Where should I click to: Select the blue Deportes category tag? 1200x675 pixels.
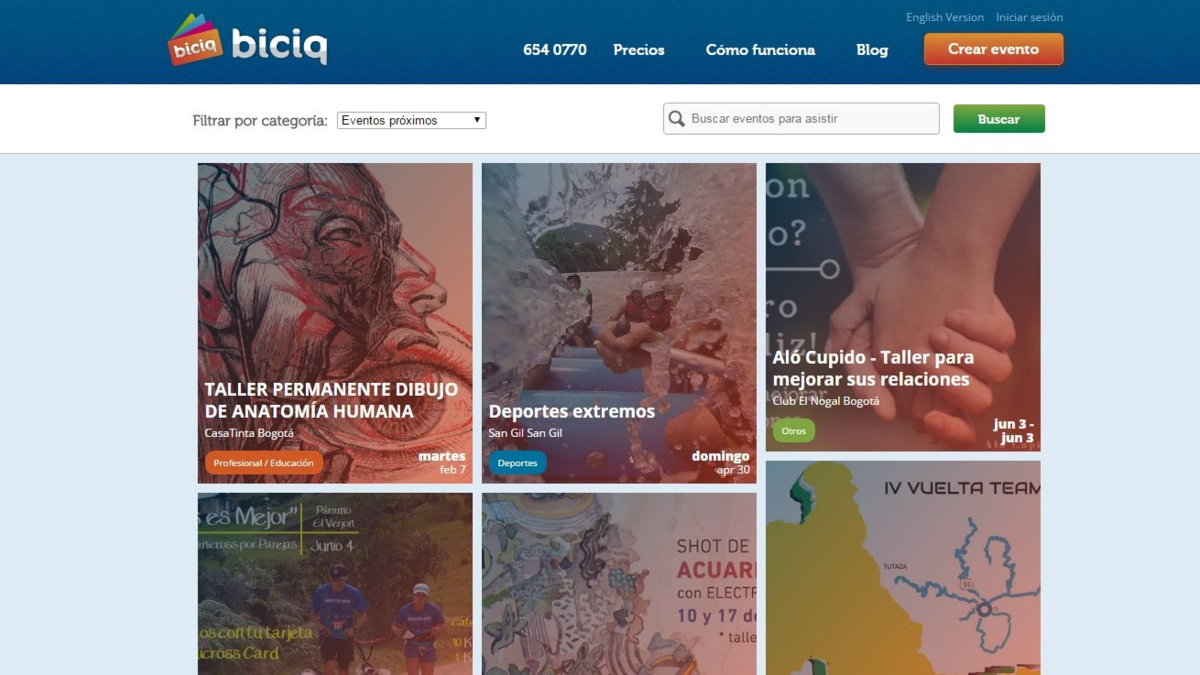pyautogui.click(x=518, y=463)
